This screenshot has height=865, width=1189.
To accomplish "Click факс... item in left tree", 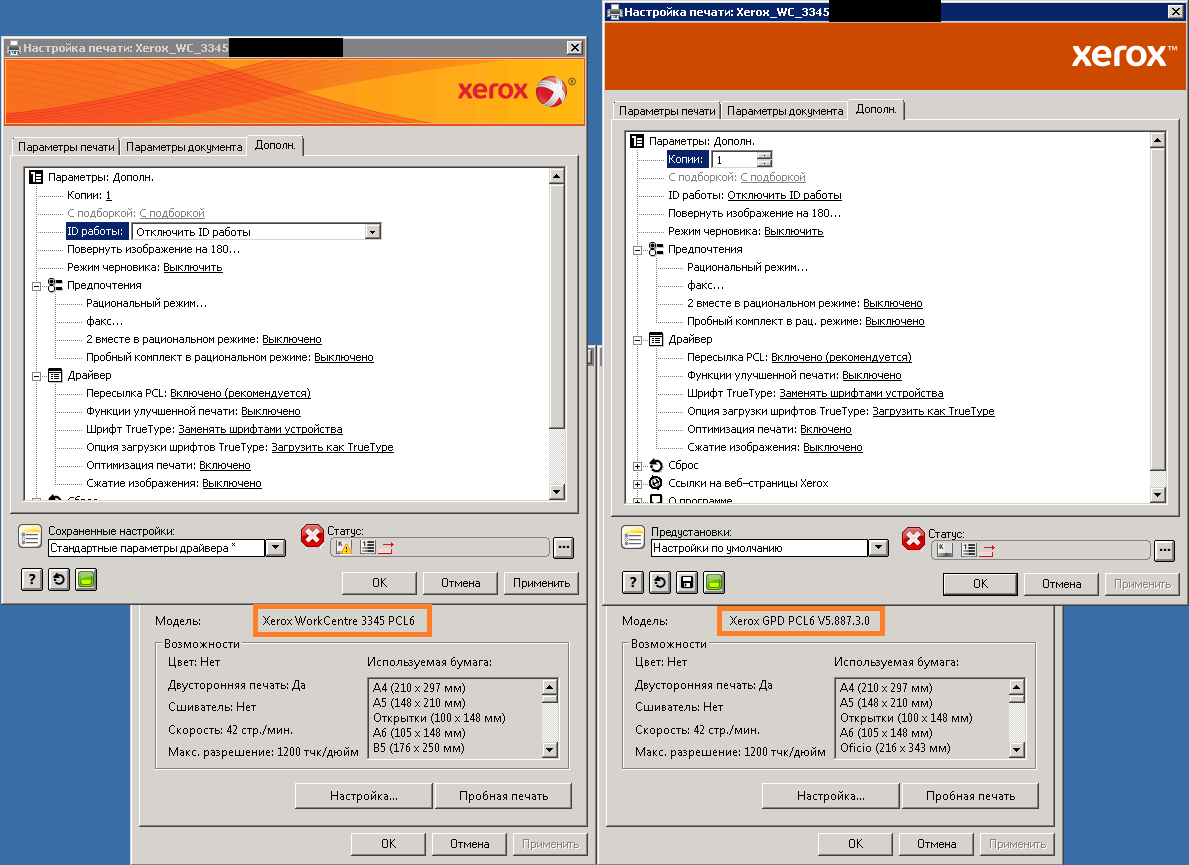I will coord(104,321).
